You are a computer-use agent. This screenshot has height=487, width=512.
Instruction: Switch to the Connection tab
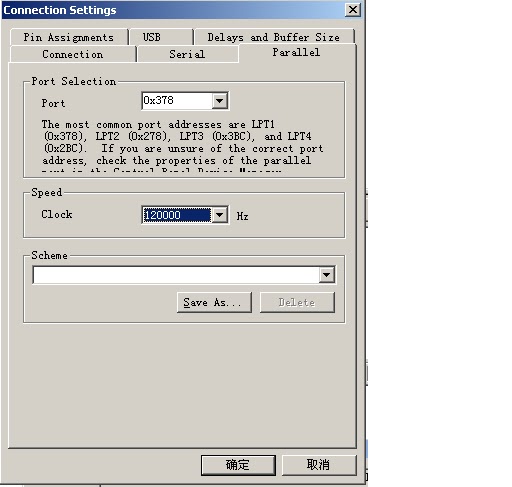73,54
